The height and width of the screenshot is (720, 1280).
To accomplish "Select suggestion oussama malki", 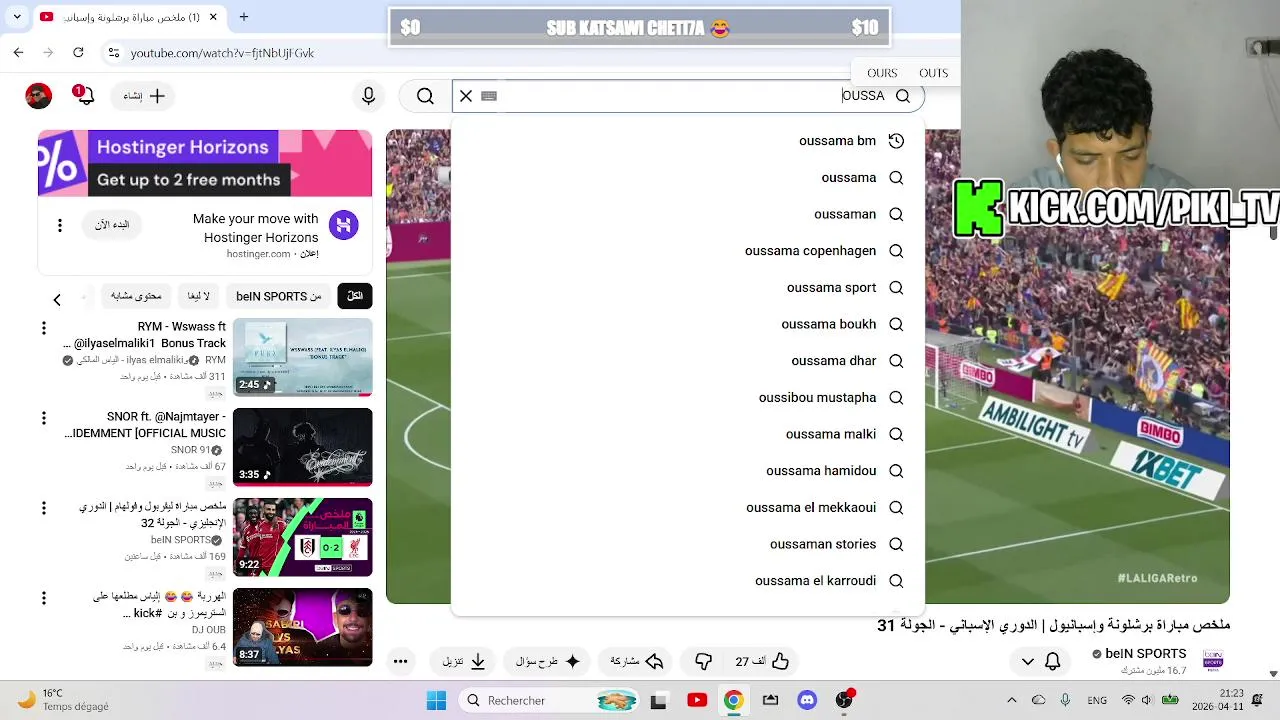I will click(688, 434).
